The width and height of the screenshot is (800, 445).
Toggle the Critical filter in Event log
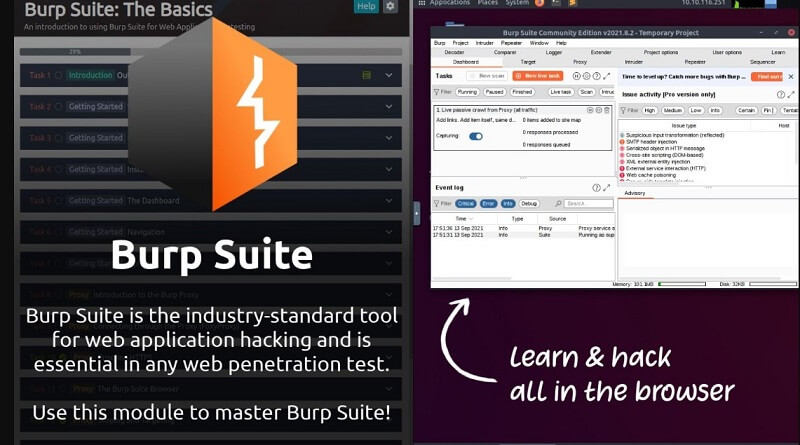[x=465, y=204]
